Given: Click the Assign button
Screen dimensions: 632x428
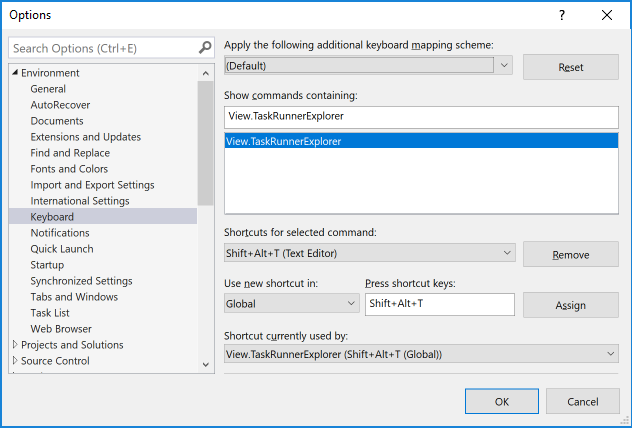Looking at the screenshot, I should (571, 305).
